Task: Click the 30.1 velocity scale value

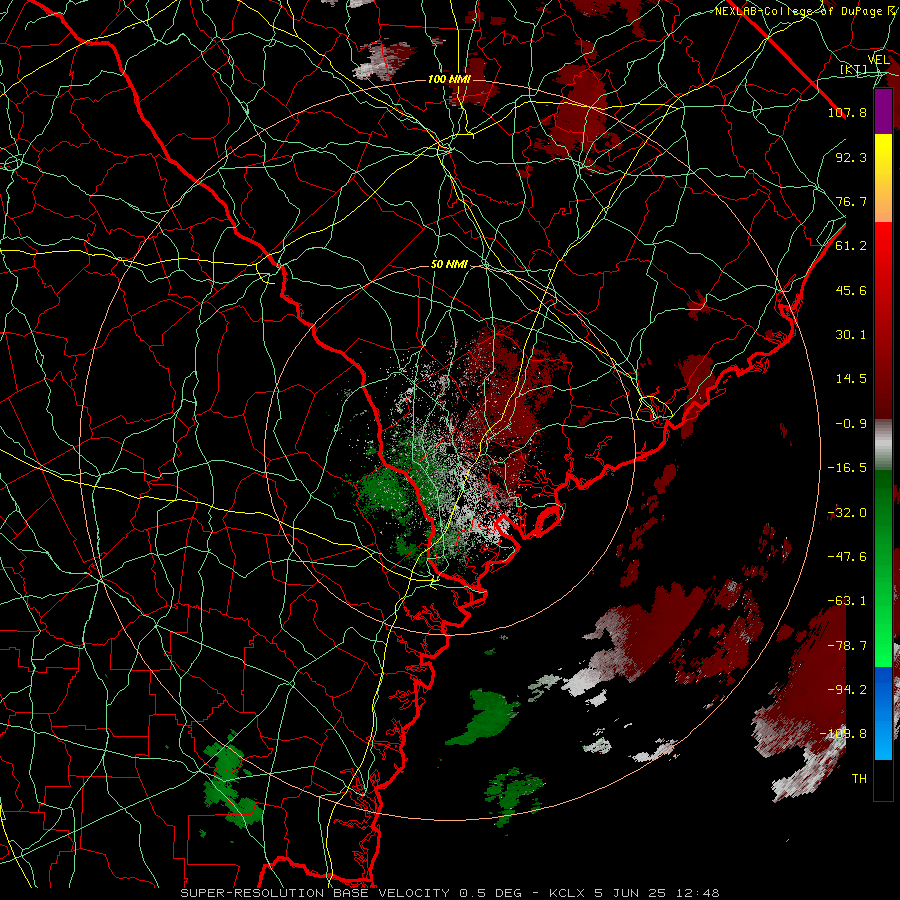Action: click(851, 335)
